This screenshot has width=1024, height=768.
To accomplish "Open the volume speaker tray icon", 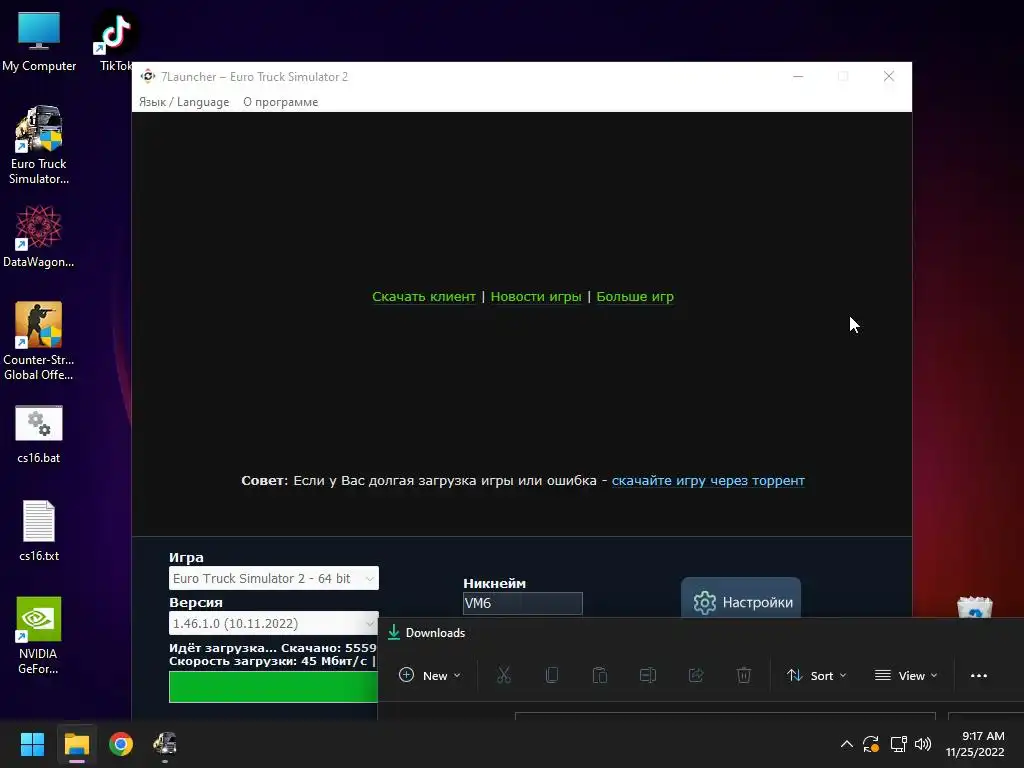I will coord(923,744).
